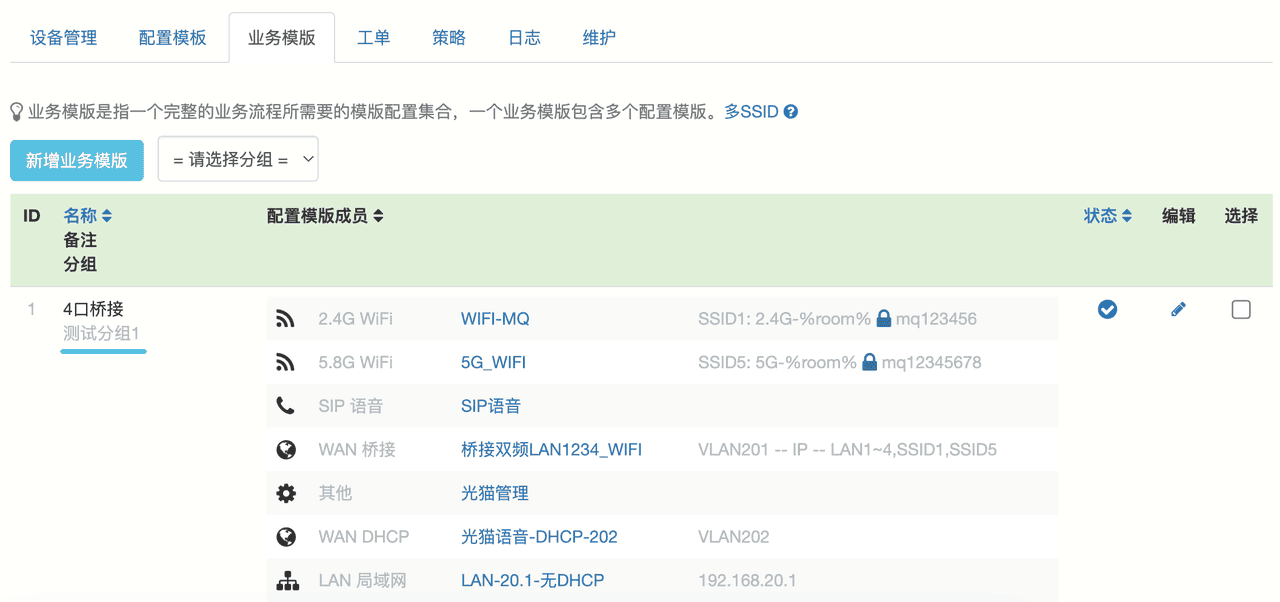Click the network icon for LAN 局域网
1280x602 pixels.
click(x=286, y=581)
